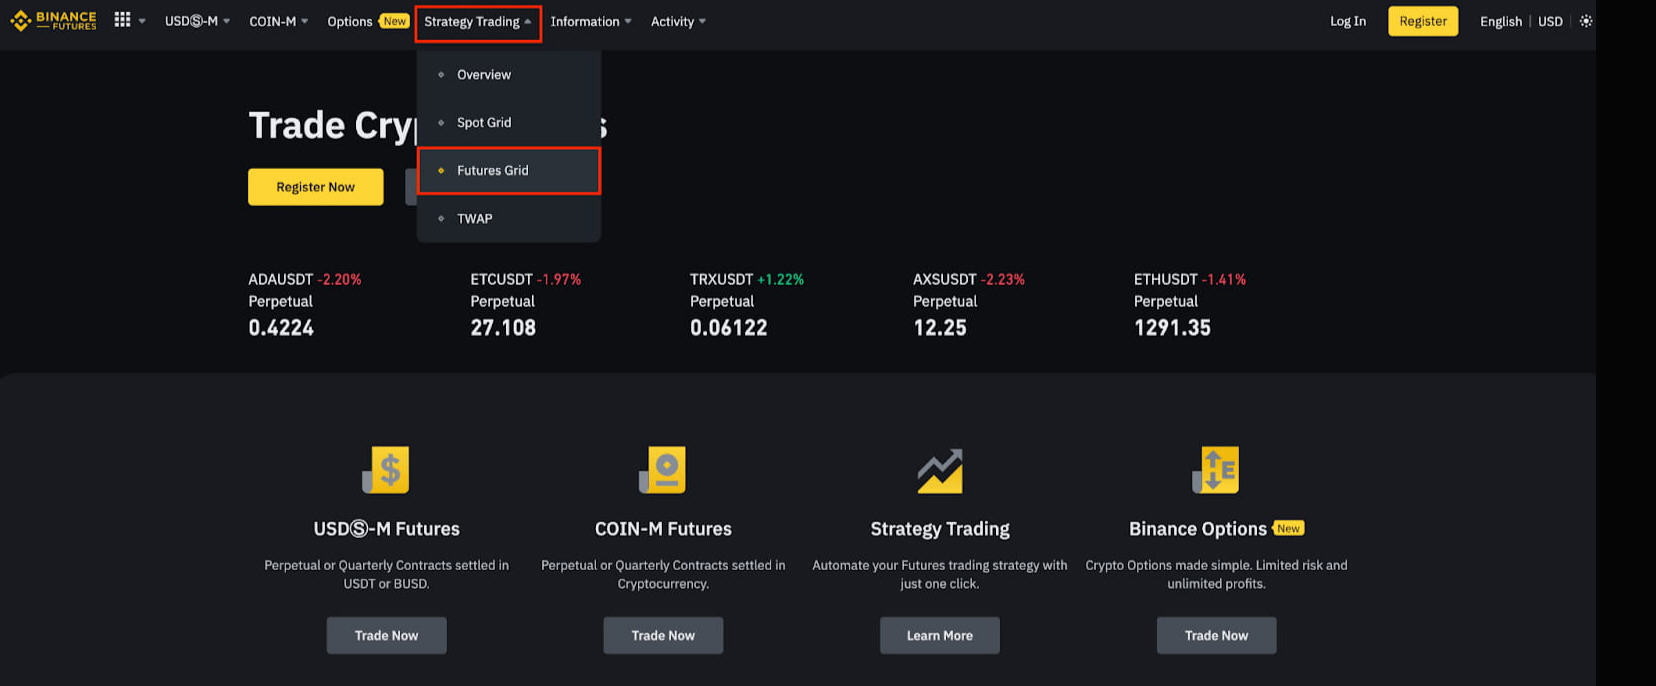Toggle the theme sun icon

point(1586,21)
